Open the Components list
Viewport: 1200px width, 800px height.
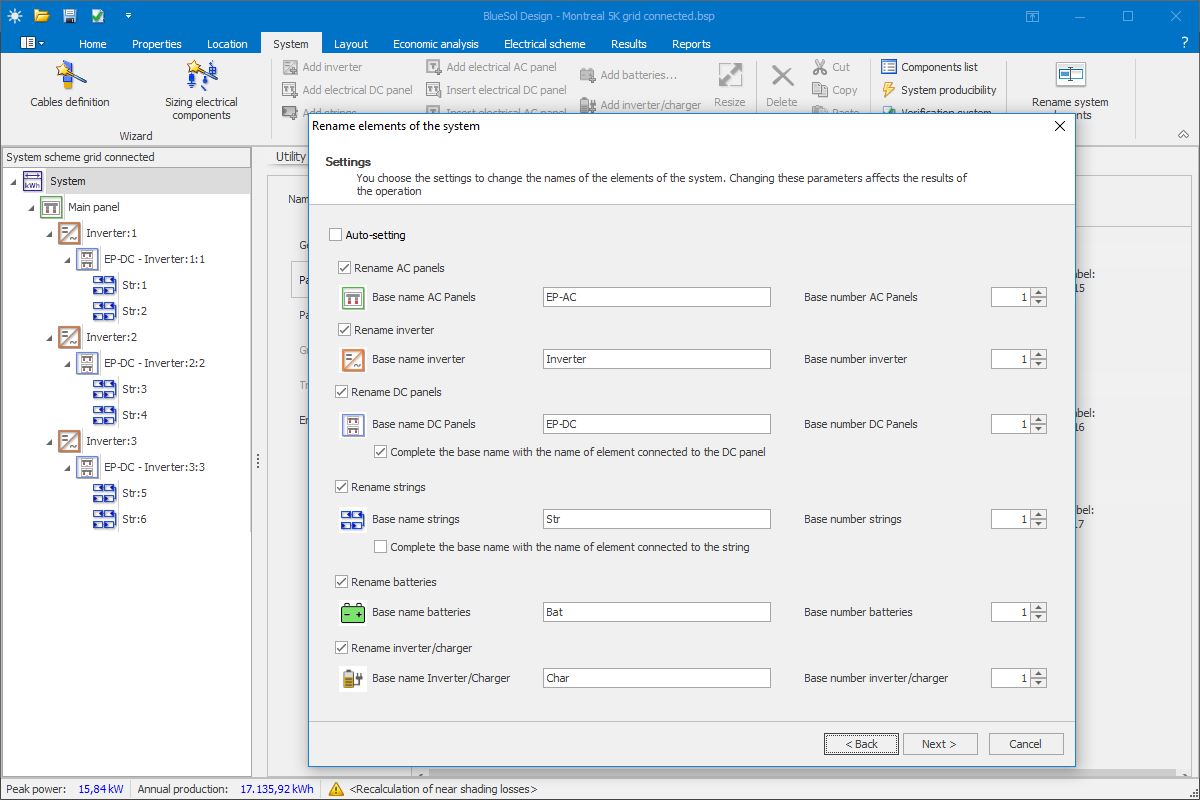930,67
